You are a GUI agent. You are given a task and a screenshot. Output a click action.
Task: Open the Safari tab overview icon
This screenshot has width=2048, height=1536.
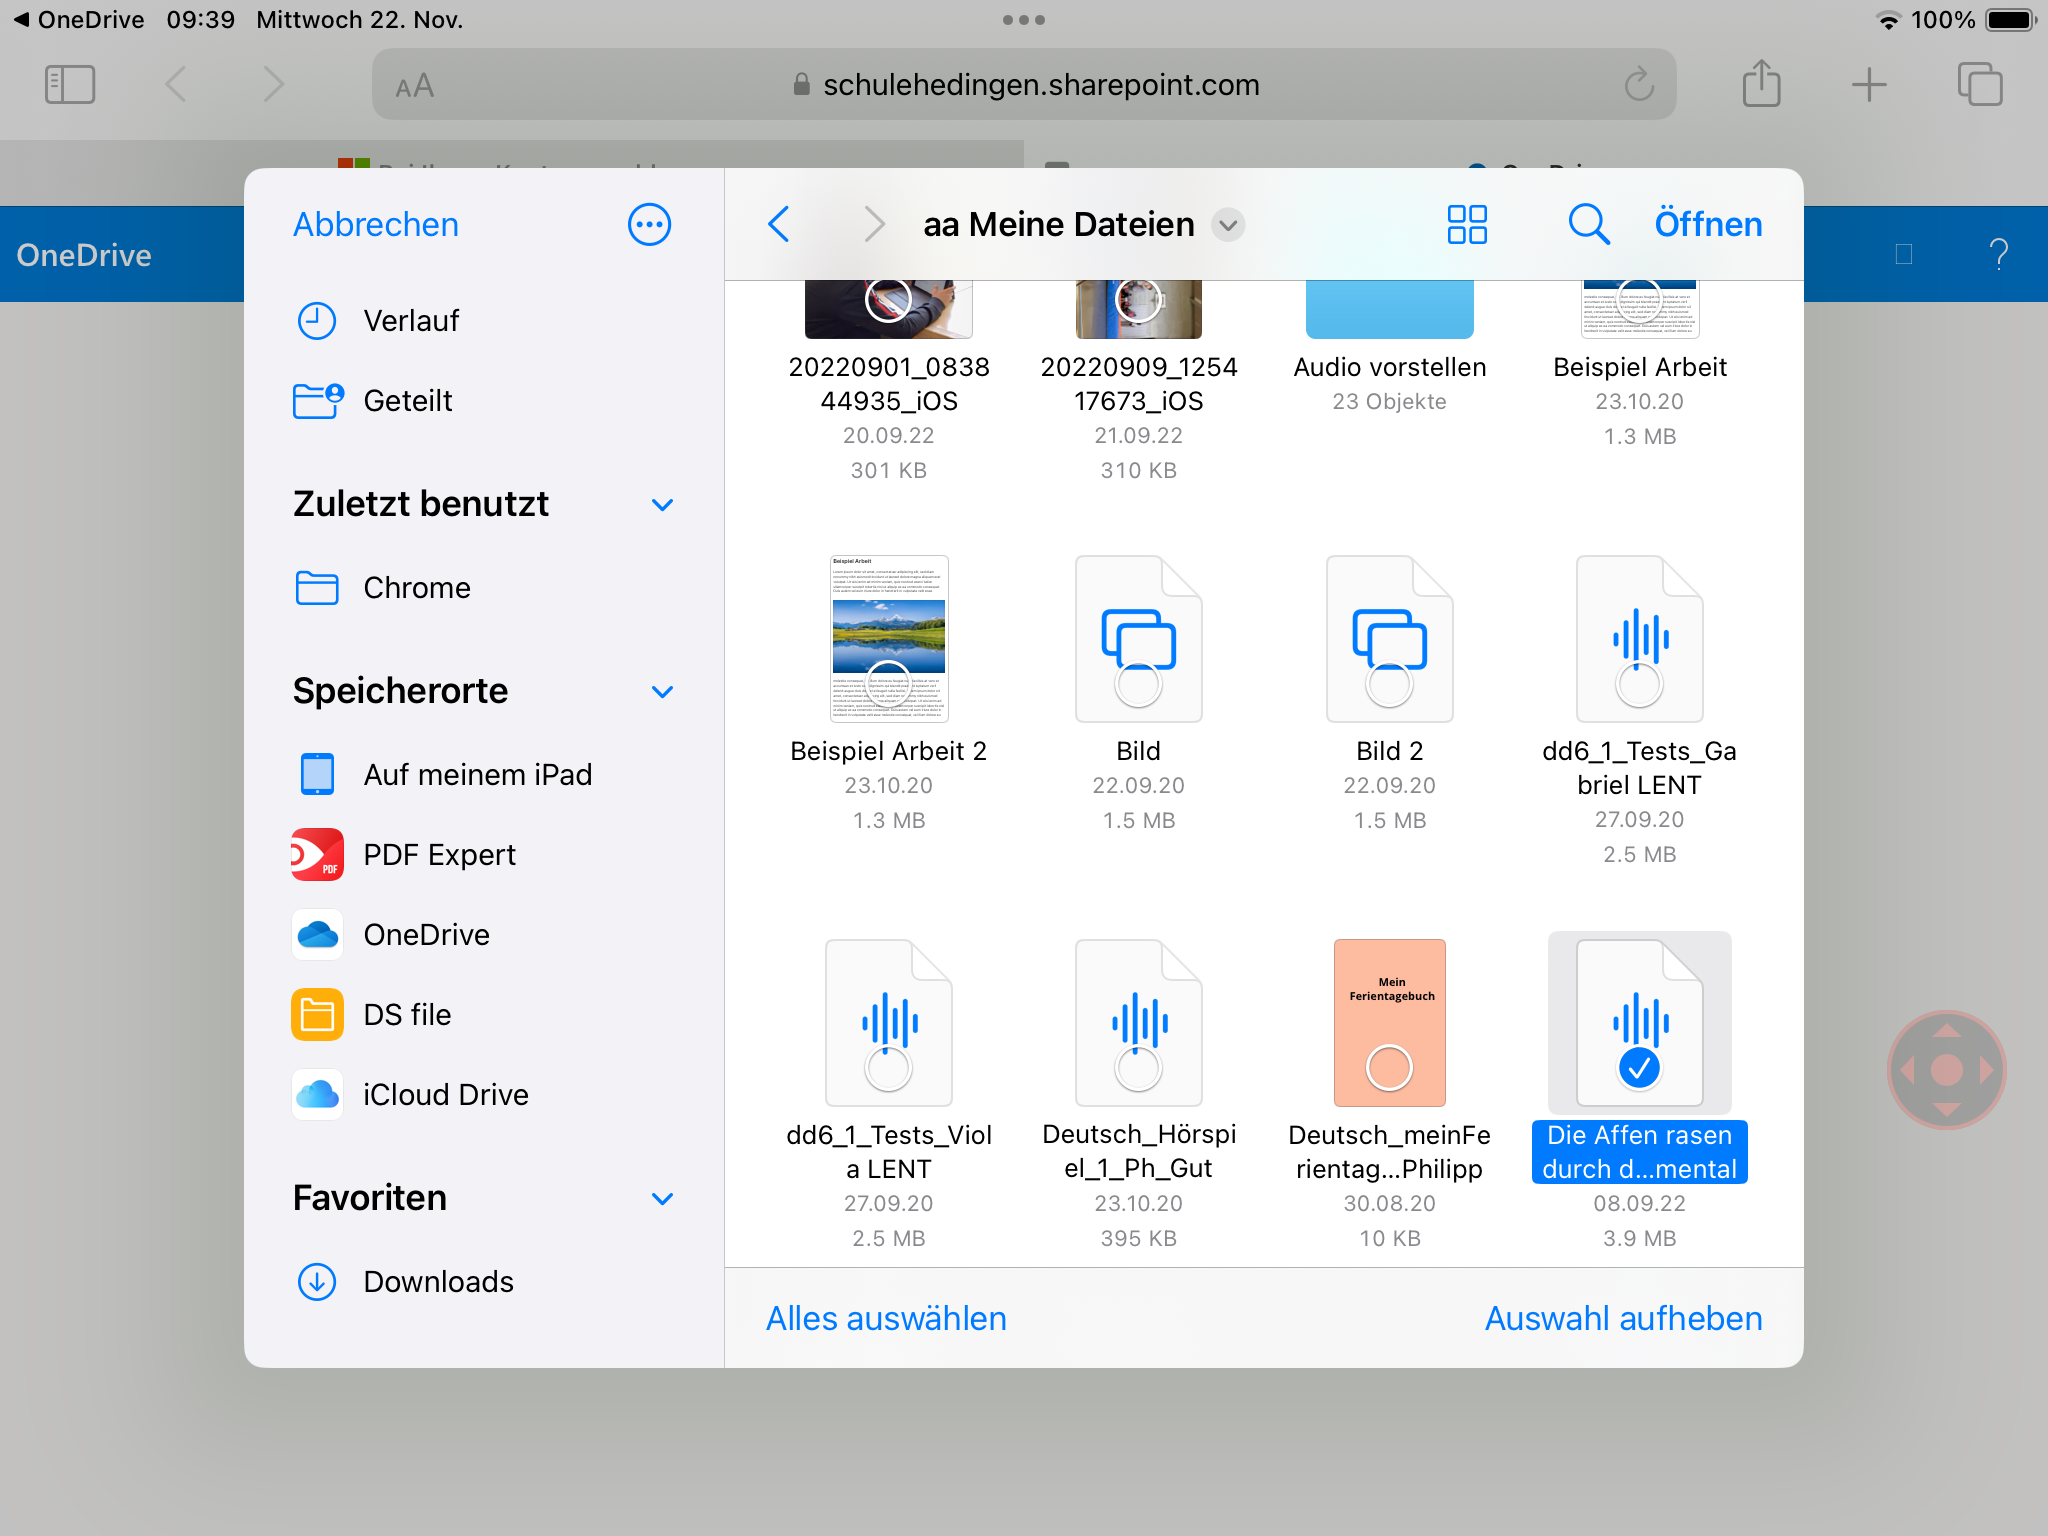[x=1979, y=85]
